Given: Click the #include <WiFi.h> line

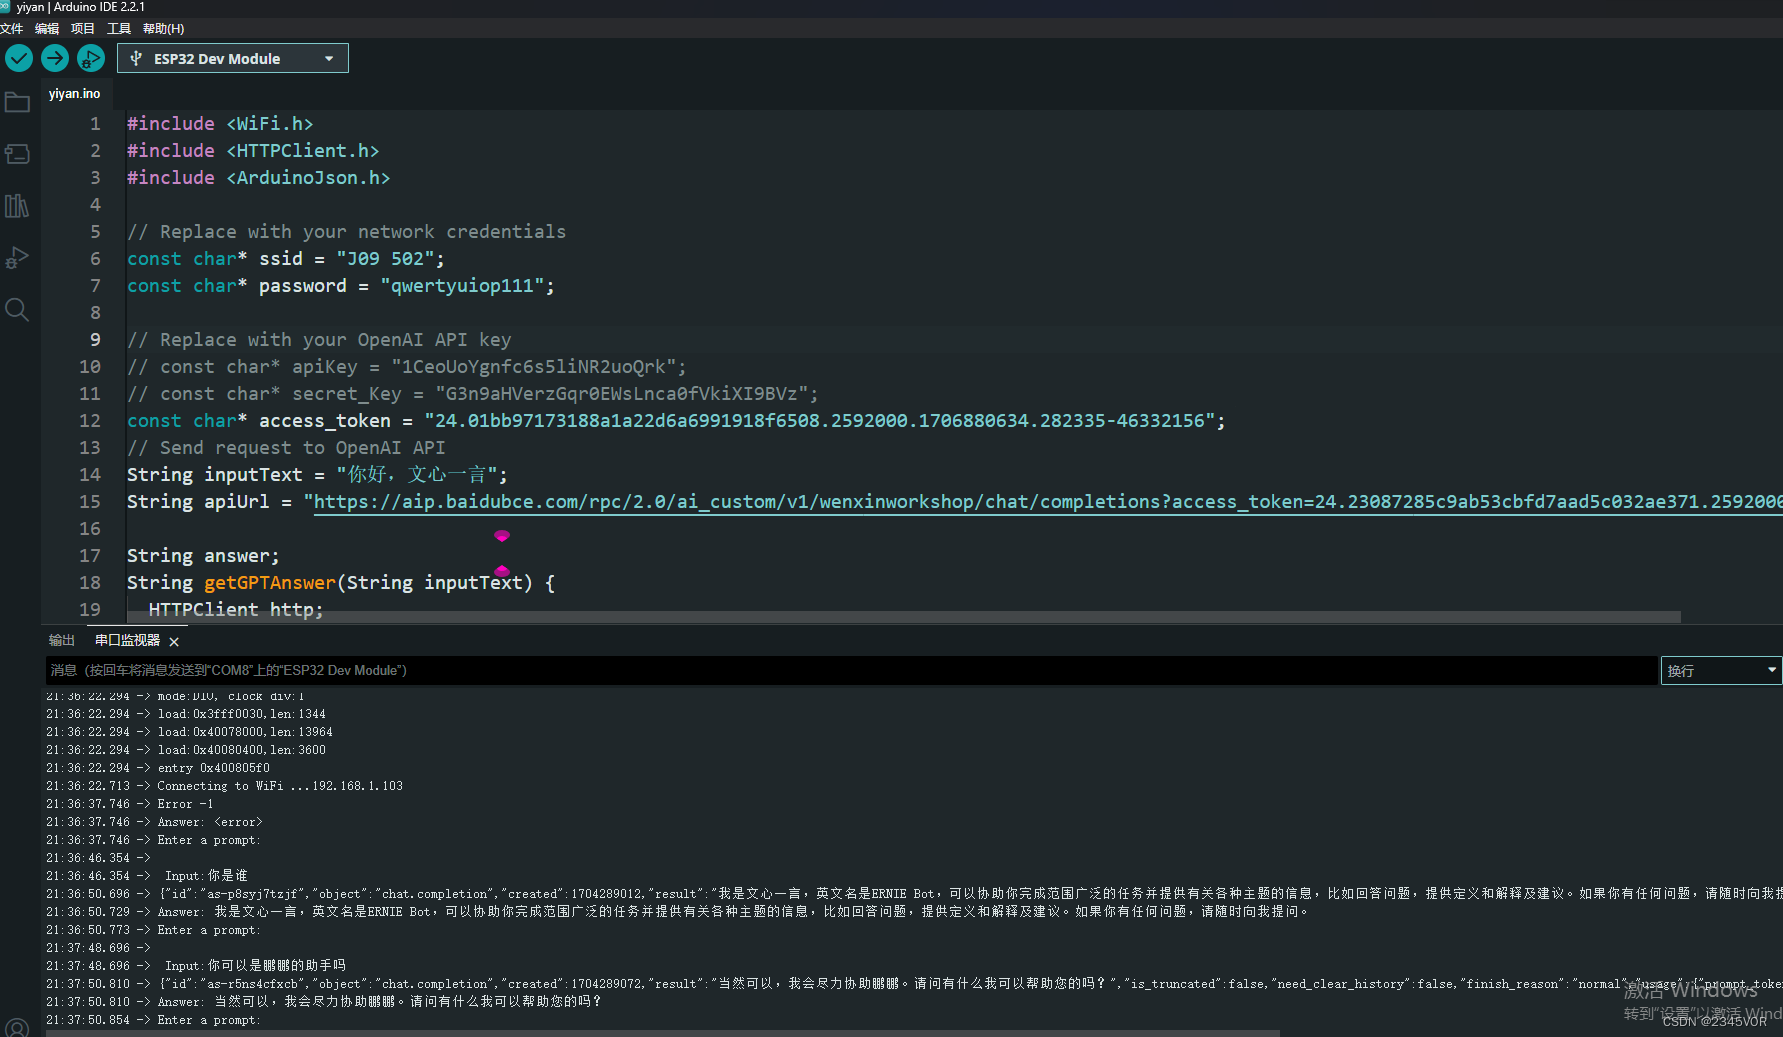Looking at the screenshot, I should [x=220, y=123].
